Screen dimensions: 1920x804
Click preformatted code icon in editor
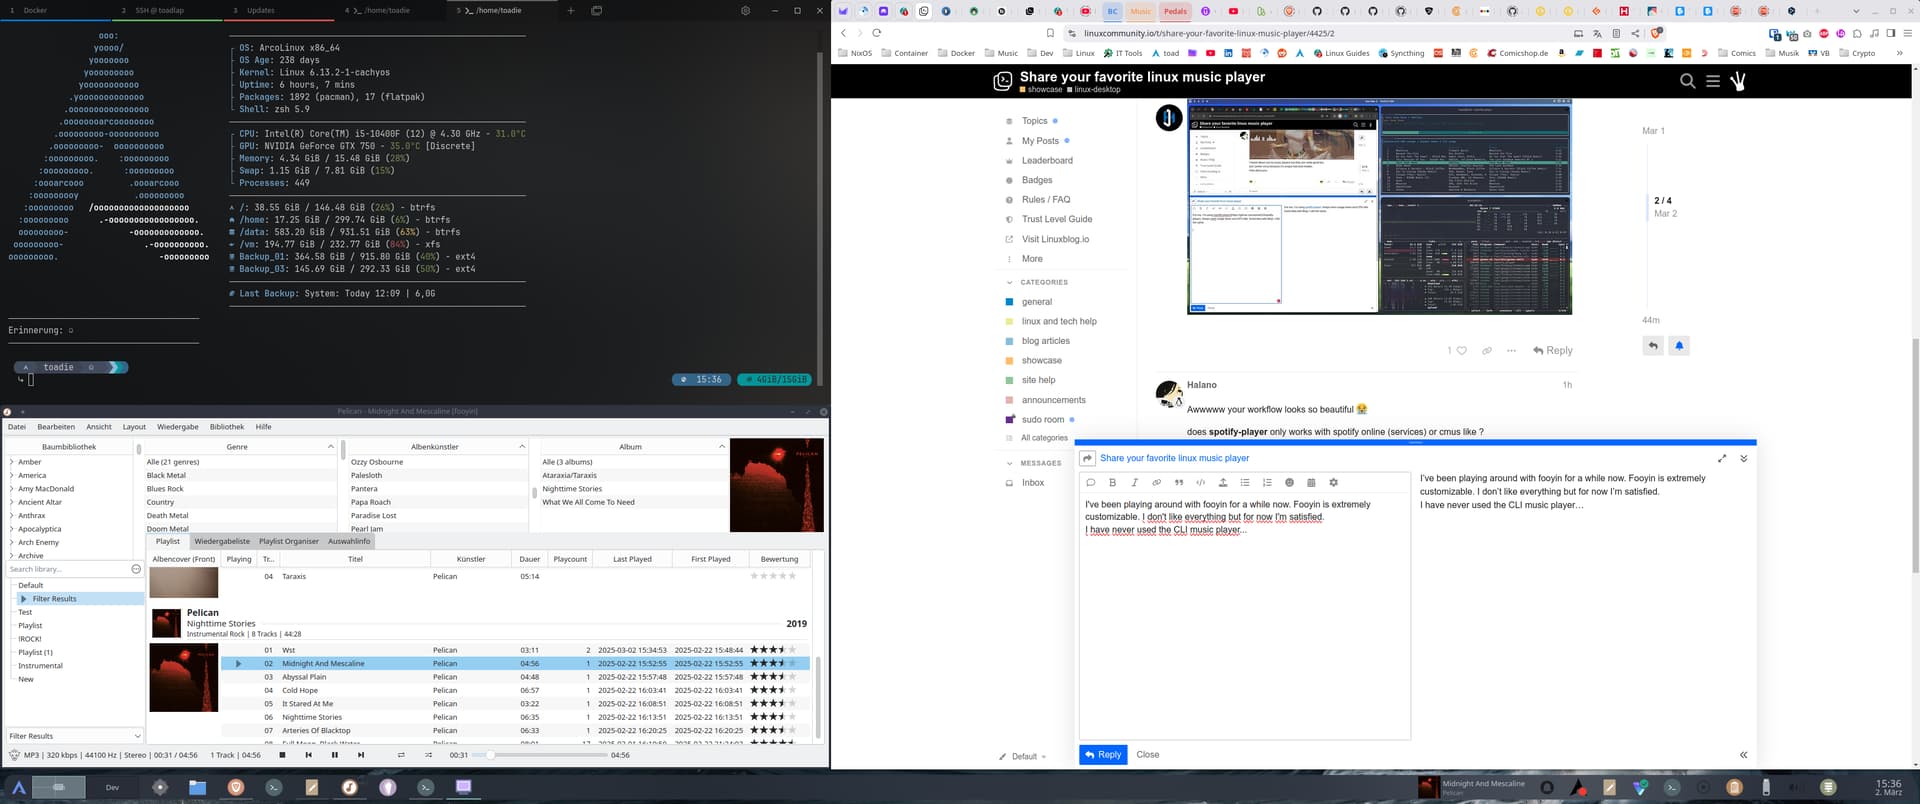pyautogui.click(x=1200, y=482)
